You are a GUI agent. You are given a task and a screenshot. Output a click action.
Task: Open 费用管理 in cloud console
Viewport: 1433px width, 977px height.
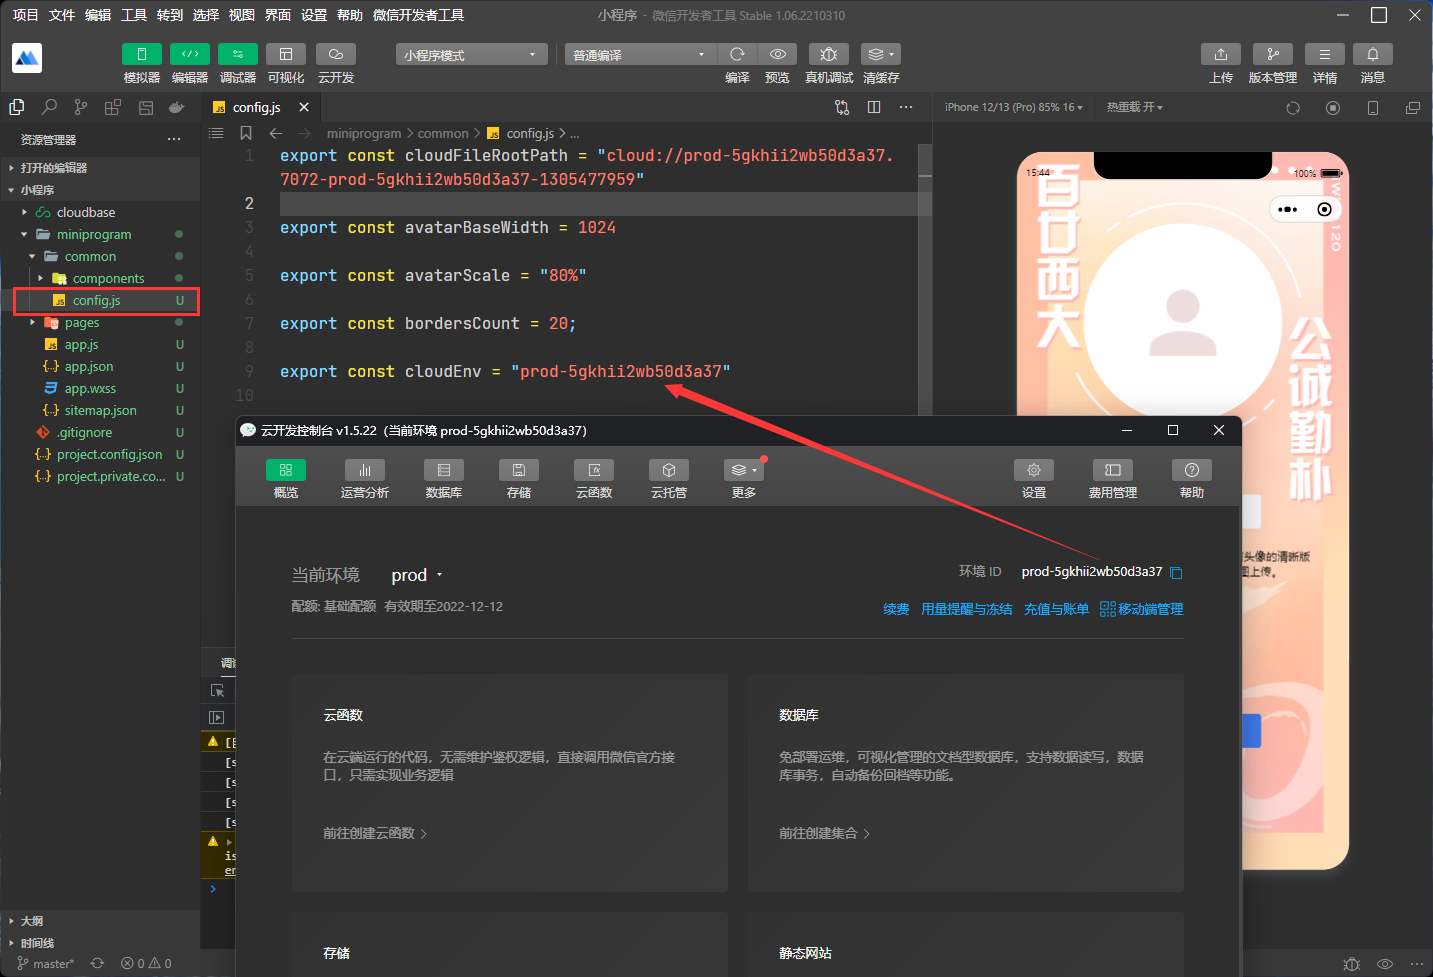(x=1113, y=479)
